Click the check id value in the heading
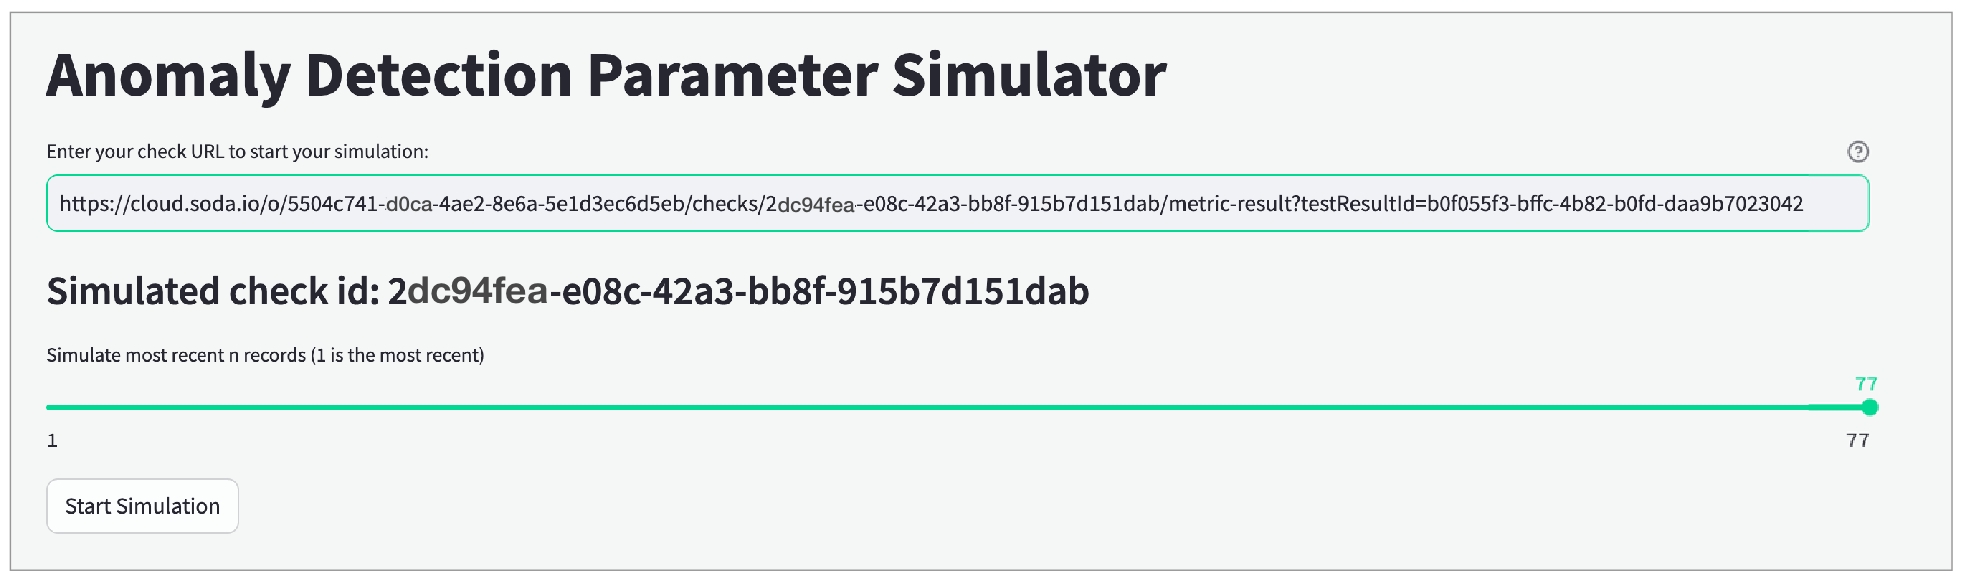The height and width of the screenshot is (584, 1962). click(x=738, y=291)
